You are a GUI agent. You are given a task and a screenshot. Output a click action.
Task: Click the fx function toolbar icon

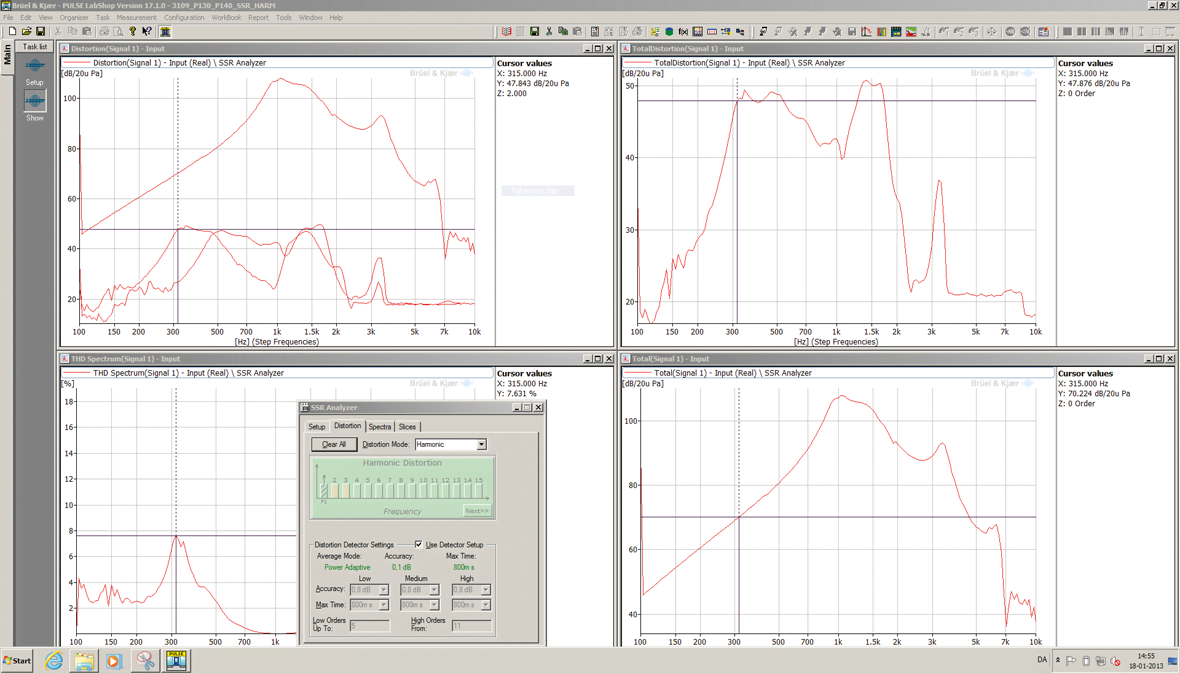click(683, 32)
